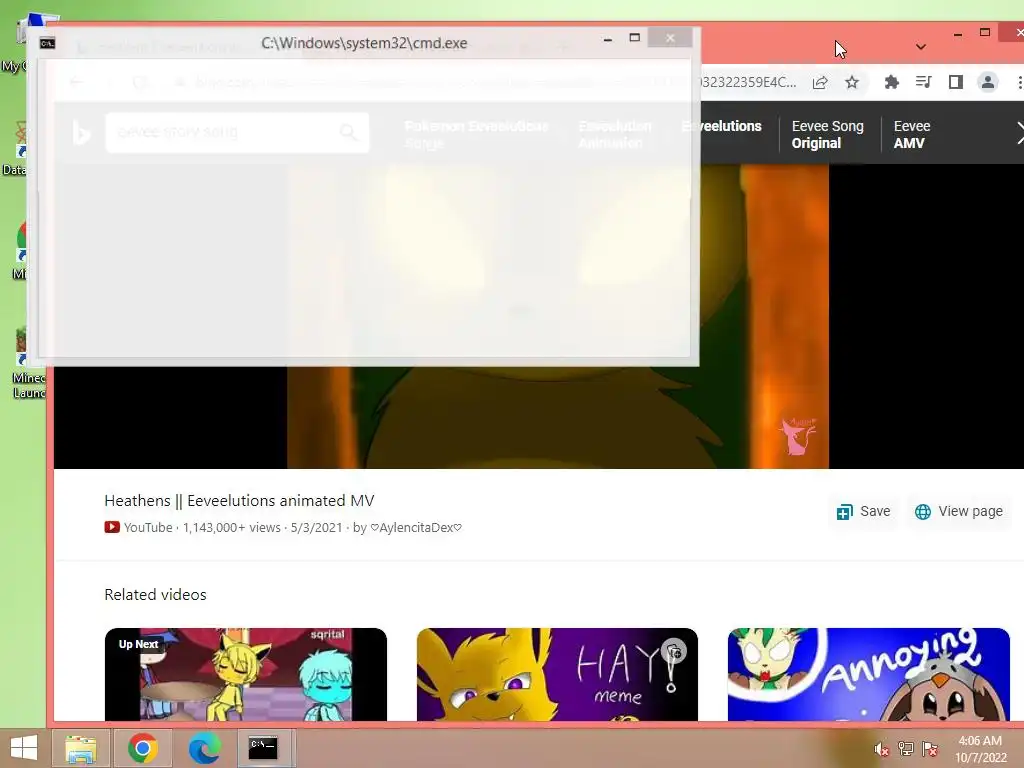Select the Eevee AMV suggestion chip

[912, 135]
